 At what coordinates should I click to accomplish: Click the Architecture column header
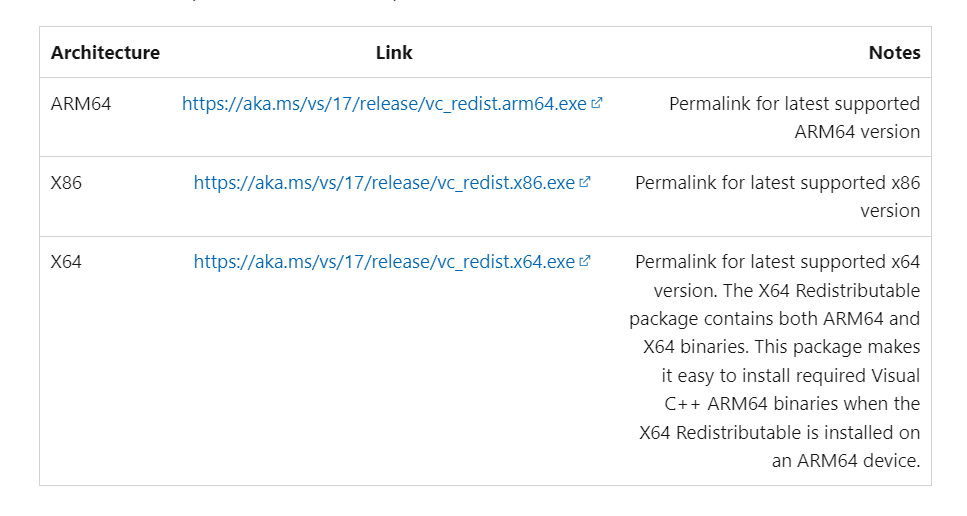[x=105, y=53]
